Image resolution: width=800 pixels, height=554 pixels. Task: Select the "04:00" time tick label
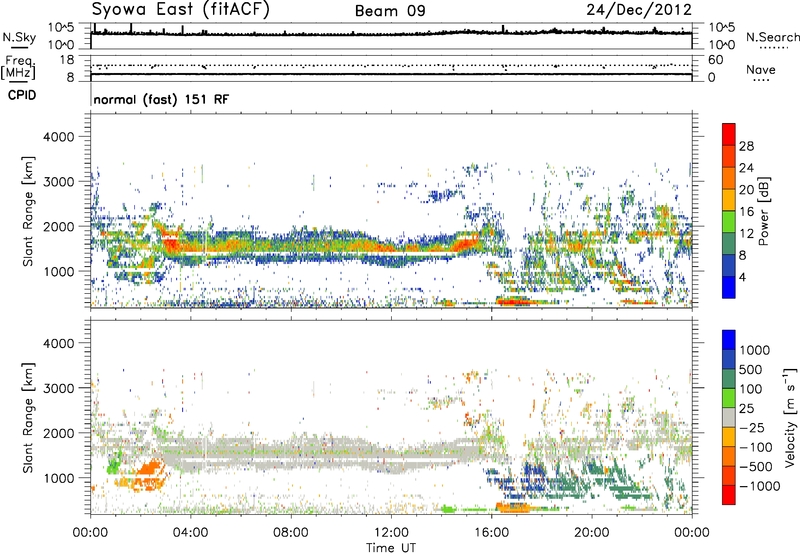tap(191, 533)
